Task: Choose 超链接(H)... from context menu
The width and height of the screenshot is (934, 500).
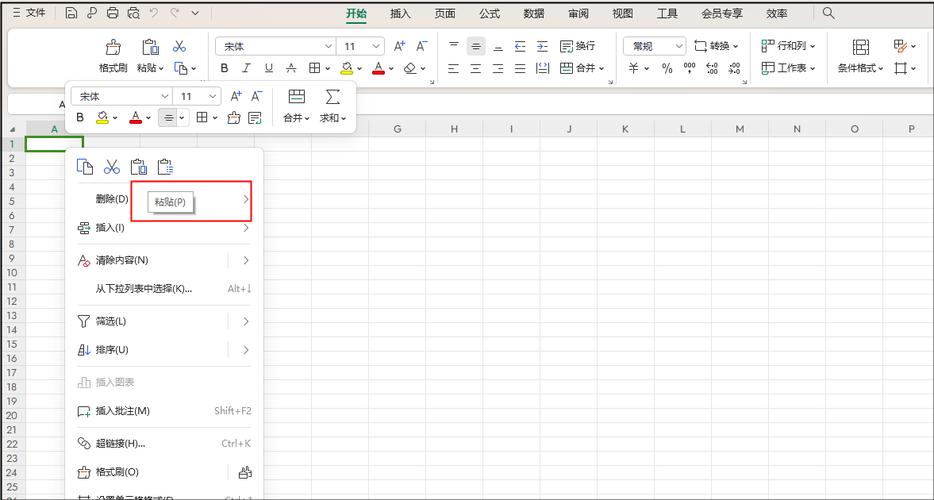Action: [164, 443]
